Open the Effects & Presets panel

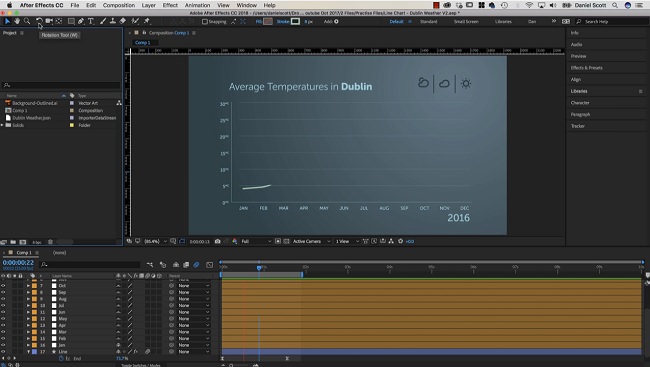[586, 68]
